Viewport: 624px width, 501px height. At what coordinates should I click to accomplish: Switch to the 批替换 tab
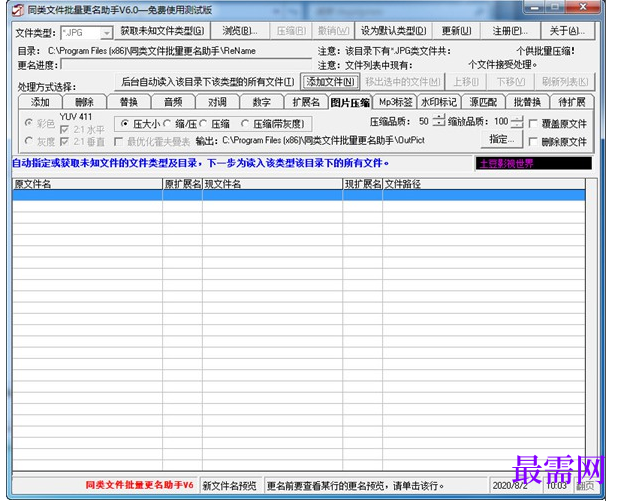point(527,102)
